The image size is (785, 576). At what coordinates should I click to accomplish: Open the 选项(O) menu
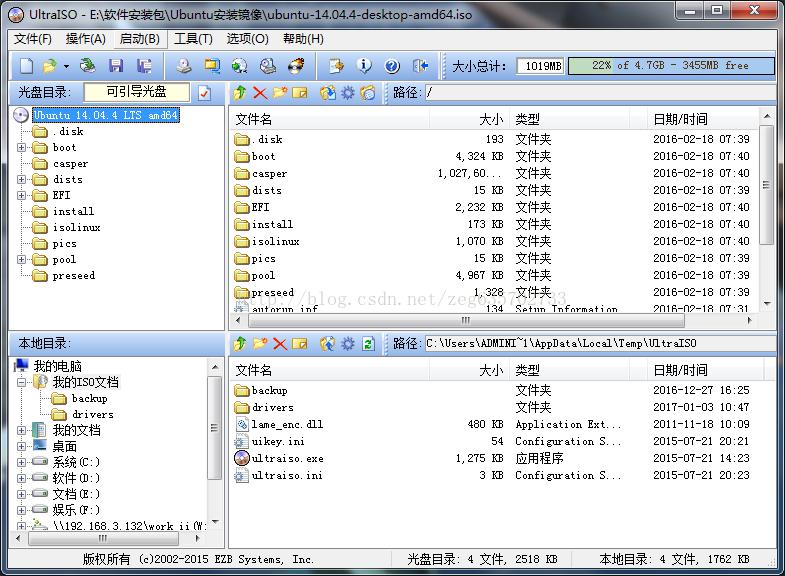click(247, 39)
